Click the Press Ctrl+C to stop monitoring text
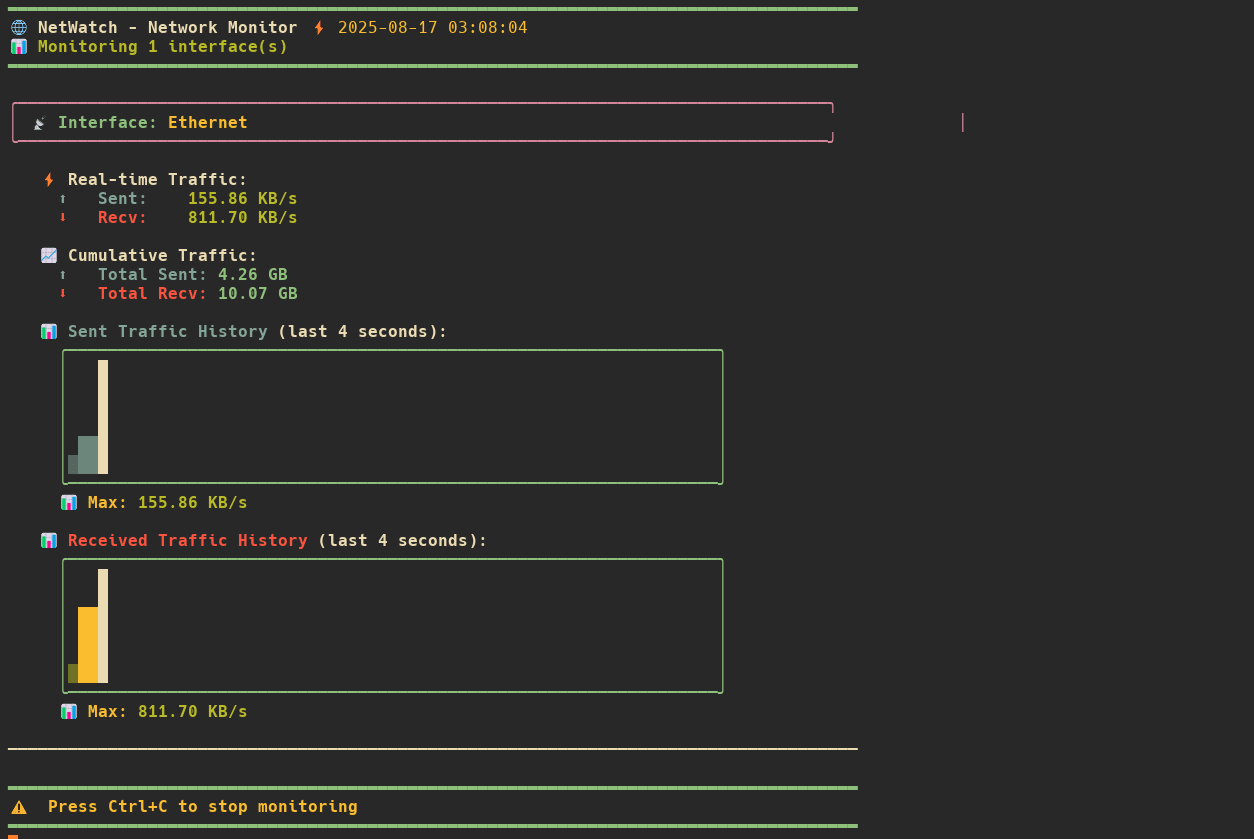Image resolution: width=1254 pixels, height=839 pixels. pyautogui.click(x=202, y=806)
